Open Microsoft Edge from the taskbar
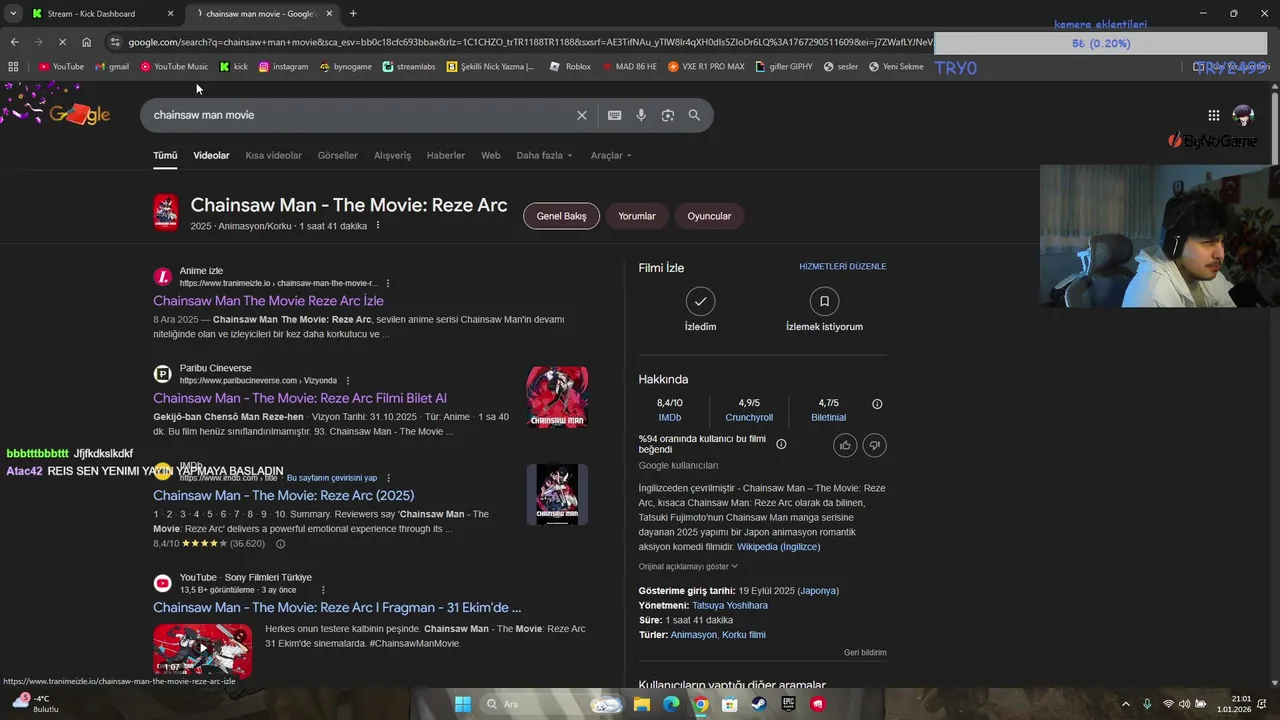Image resolution: width=1280 pixels, height=720 pixels. pyautogui.click(x=671, y=704)
